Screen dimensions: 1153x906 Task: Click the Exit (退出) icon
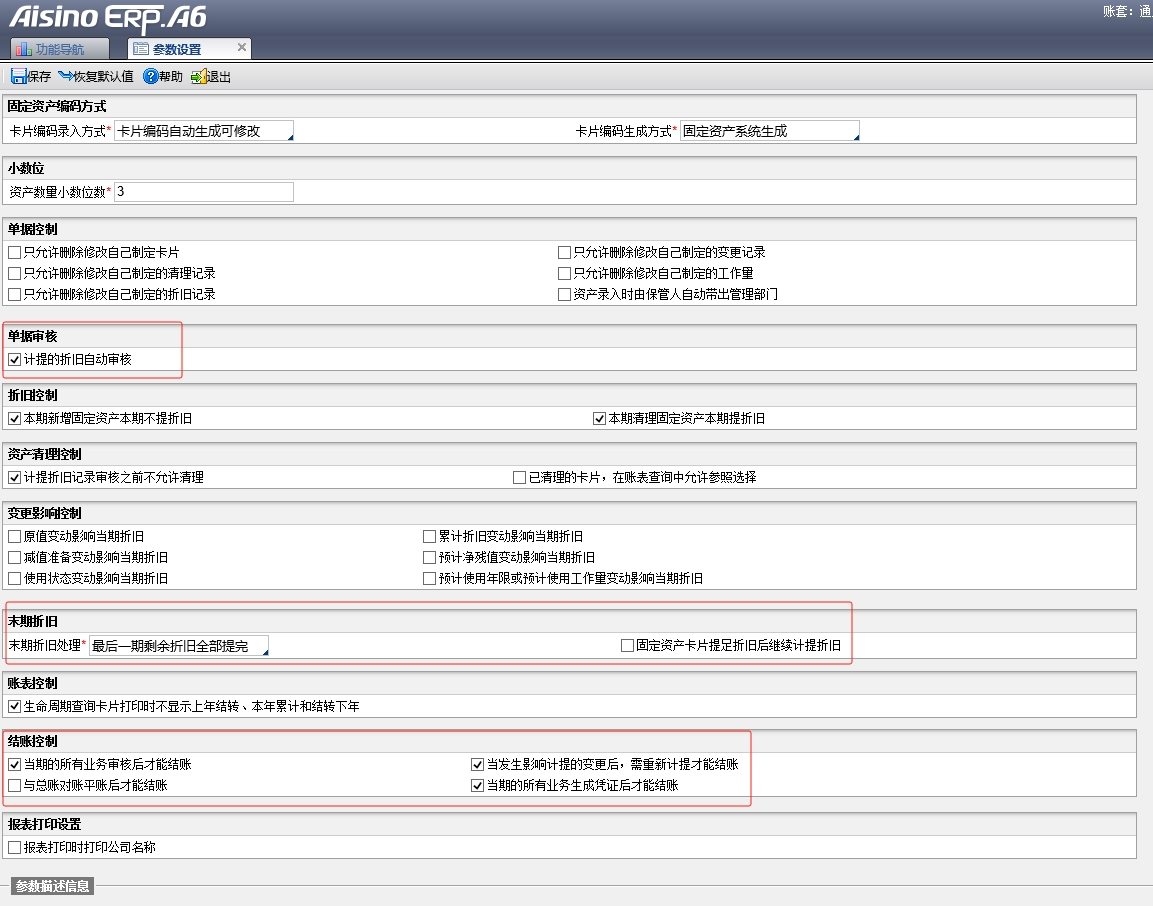click(198, 77)
